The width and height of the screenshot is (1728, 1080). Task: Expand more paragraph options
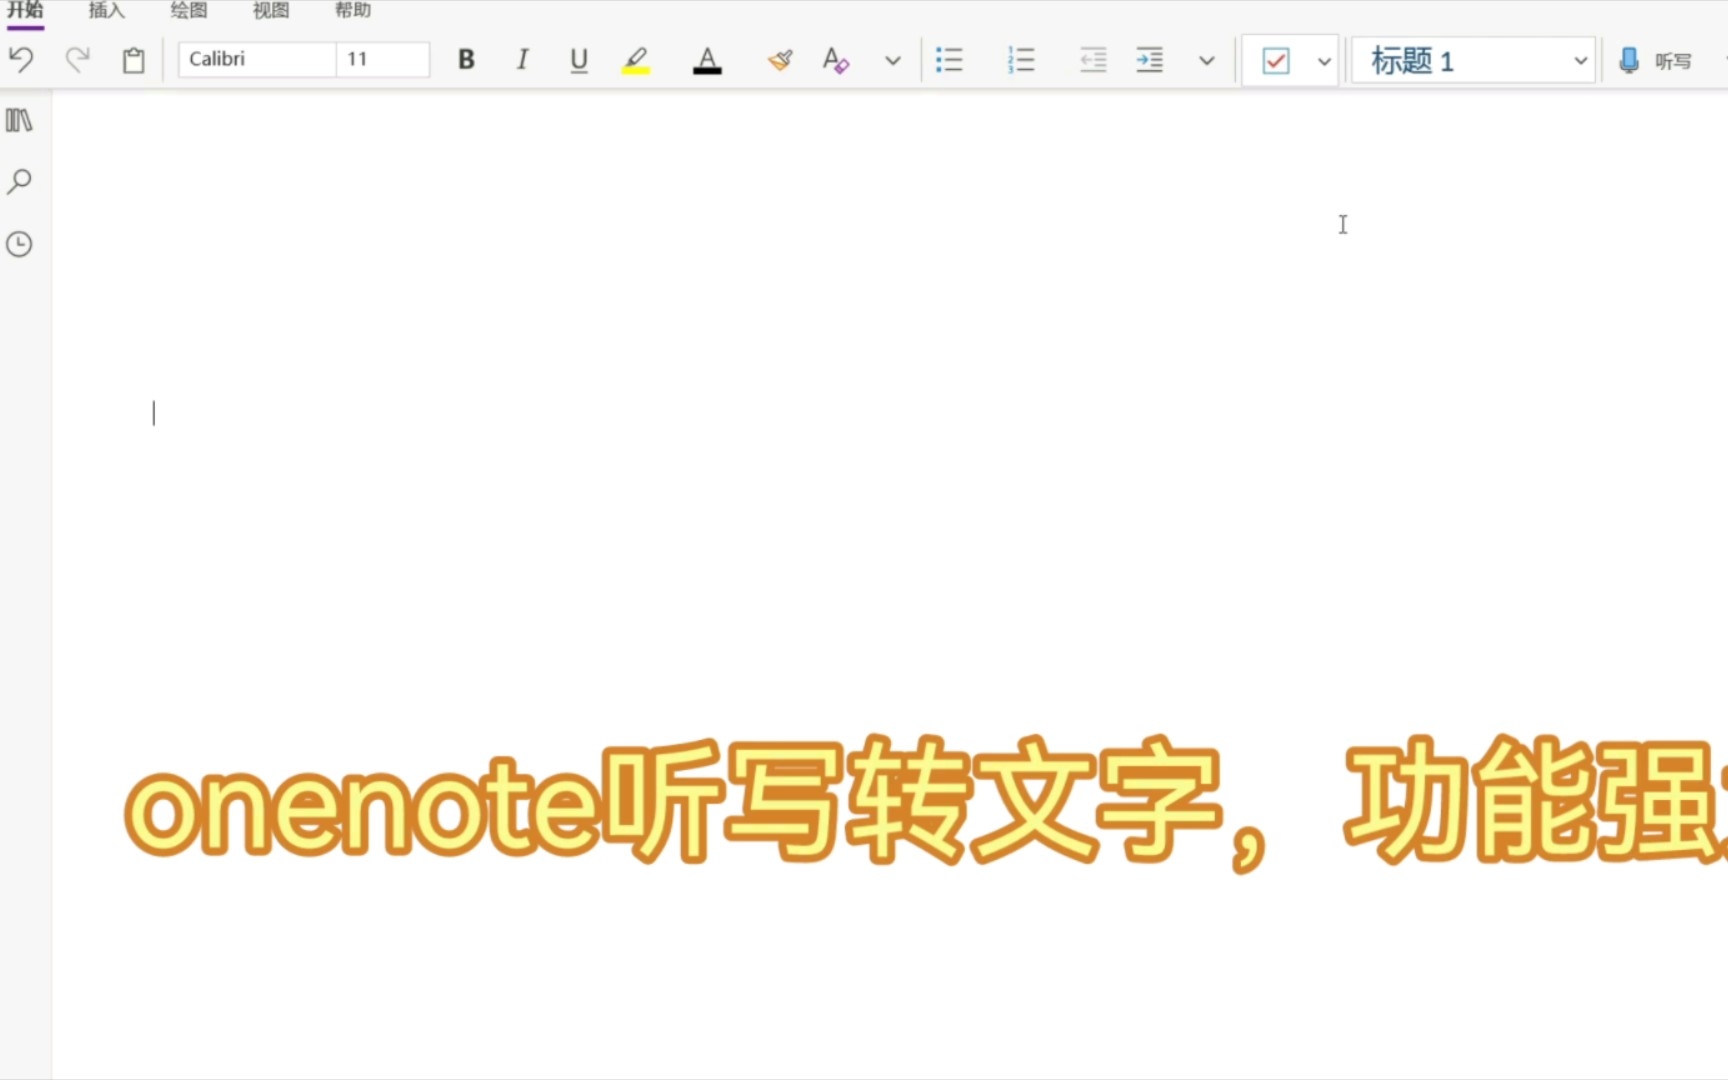pos(1207,61)
